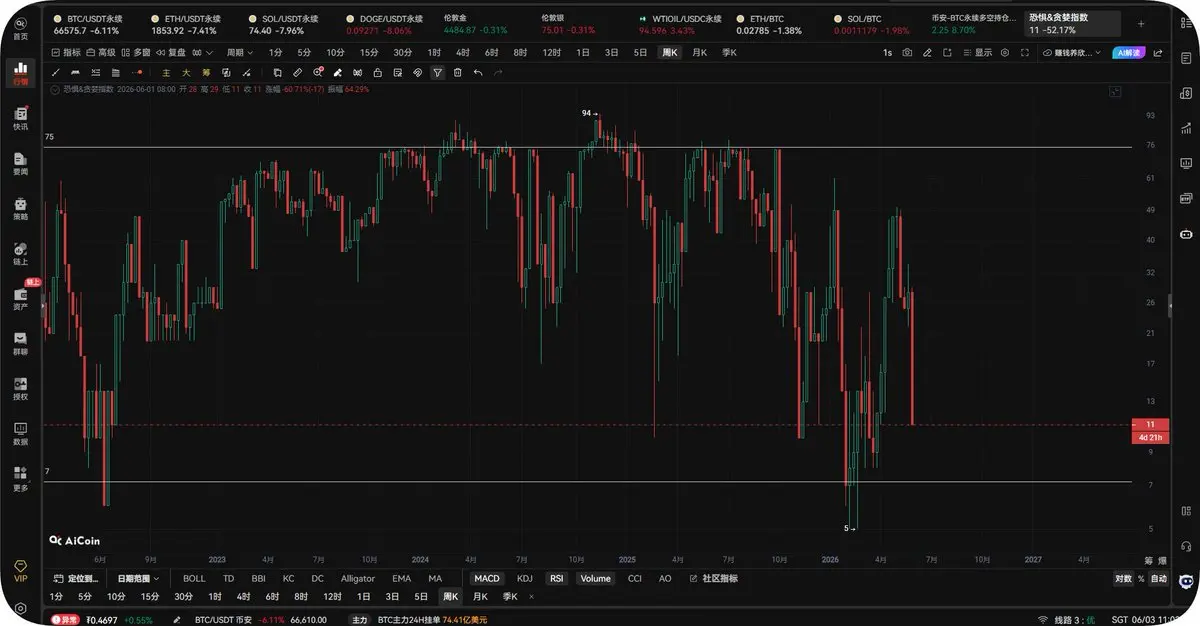Undo last drawing action
Image resolution: width=1200 pixels, height=626 pixels.
(477, 72)
